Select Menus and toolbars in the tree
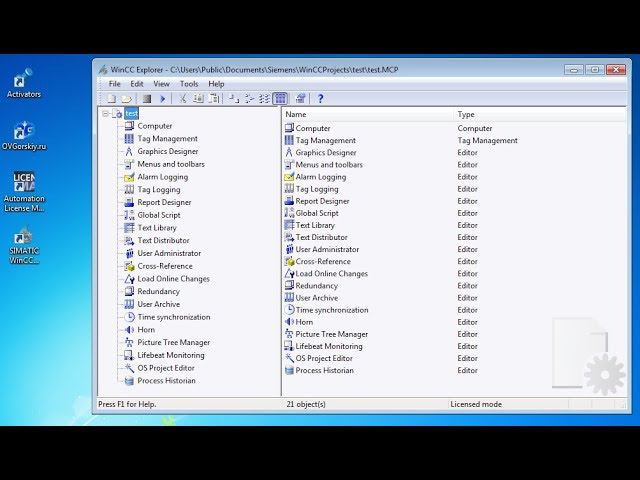Image resolution: width=640 pixels, height=480 pixels. [x=171, y=164]
